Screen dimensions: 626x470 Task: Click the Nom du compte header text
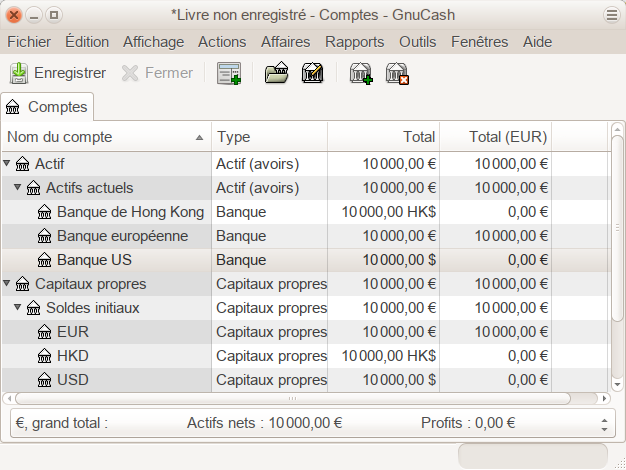pyautogui.click(x=60, y=137)
